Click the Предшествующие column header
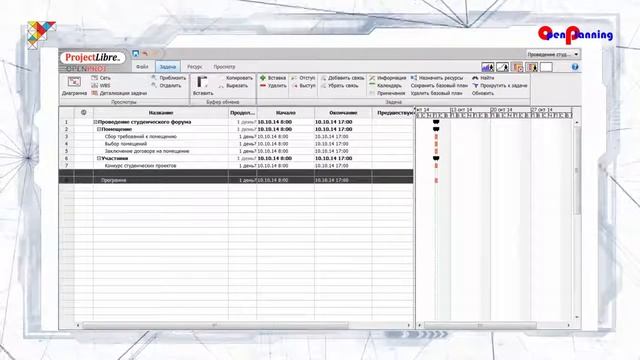The height and width of the screenshot is (360, 640). tap(393, 113)
